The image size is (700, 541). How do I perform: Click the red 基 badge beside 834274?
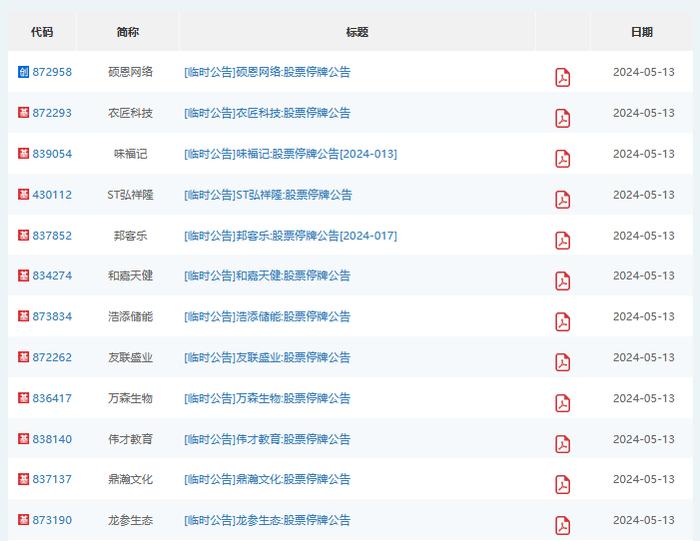tap(24, 275)
